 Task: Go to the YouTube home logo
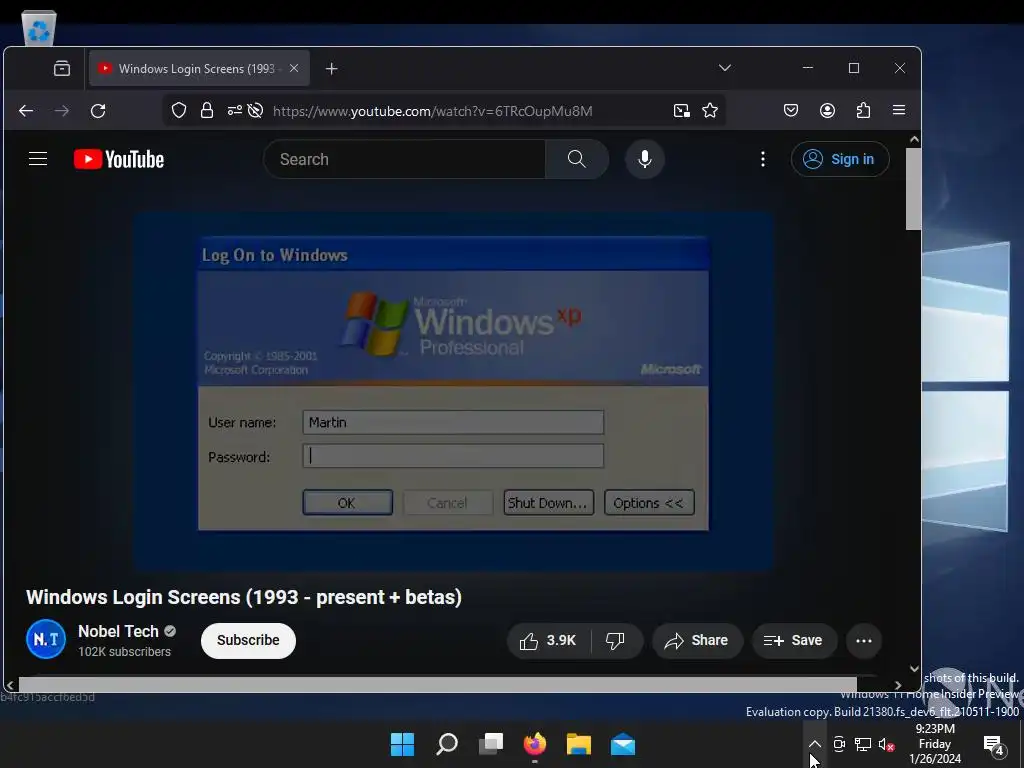[119, 159]
